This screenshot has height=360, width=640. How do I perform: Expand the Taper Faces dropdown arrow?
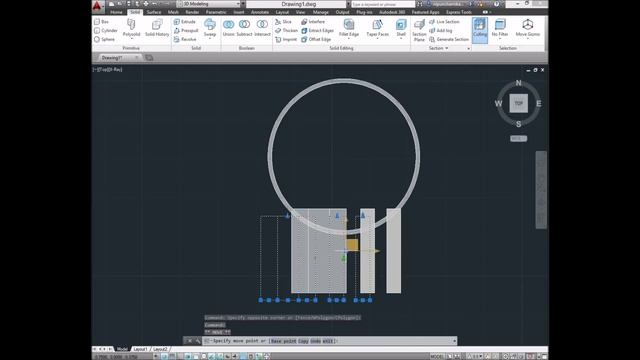pyautogui.click(x=378, y=39)
